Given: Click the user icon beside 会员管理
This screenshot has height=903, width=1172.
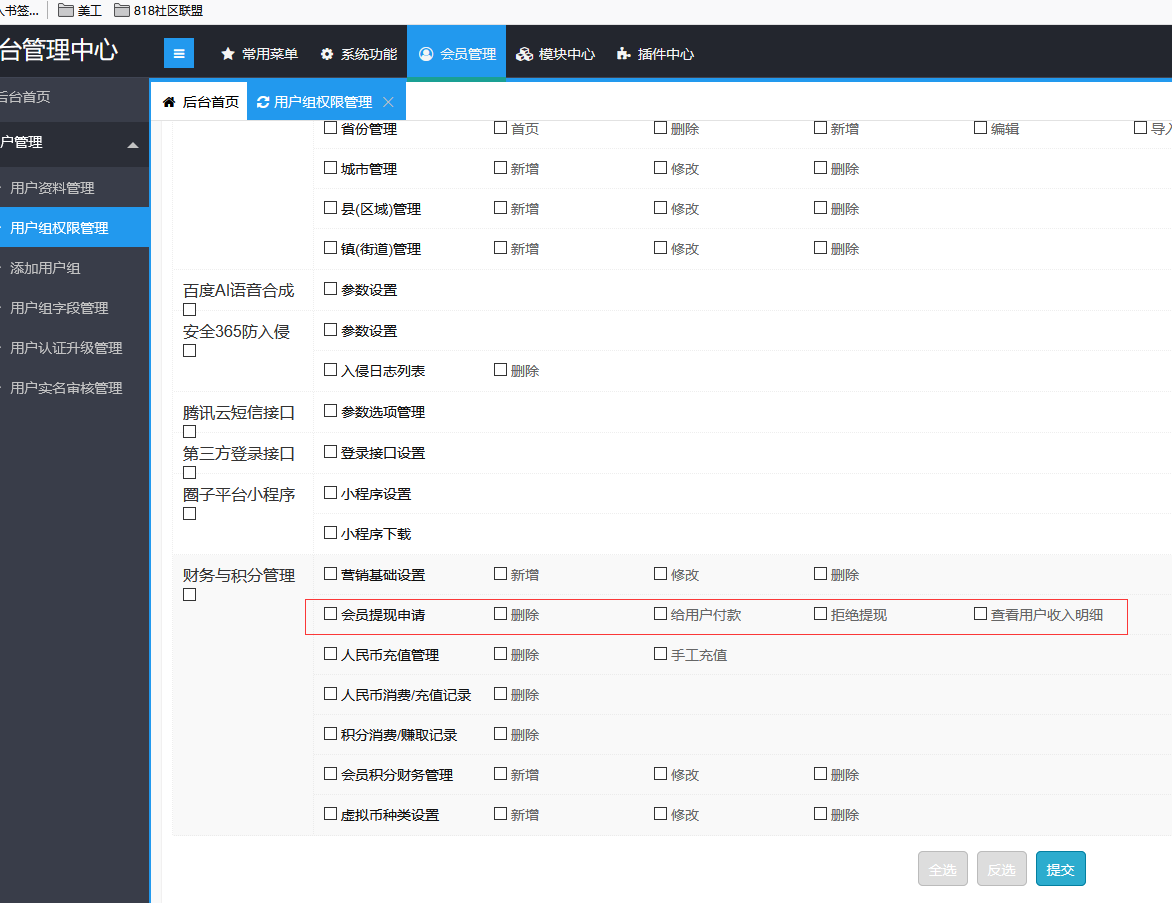Looking at the screenshot, I should 426,54.
